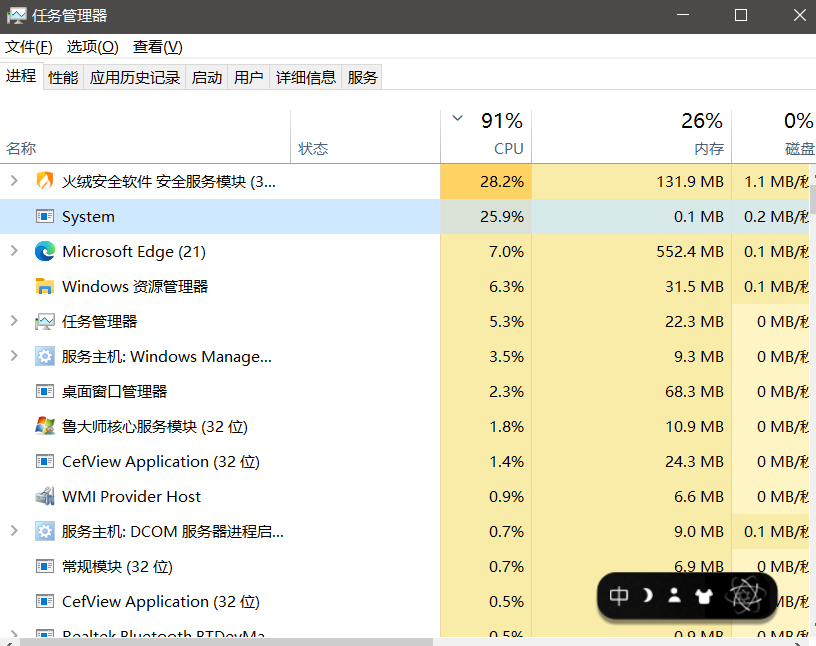Expand the 服务主机: DCOM process group
The height and width of the screenshot is (646, 816).
point(14,532)
